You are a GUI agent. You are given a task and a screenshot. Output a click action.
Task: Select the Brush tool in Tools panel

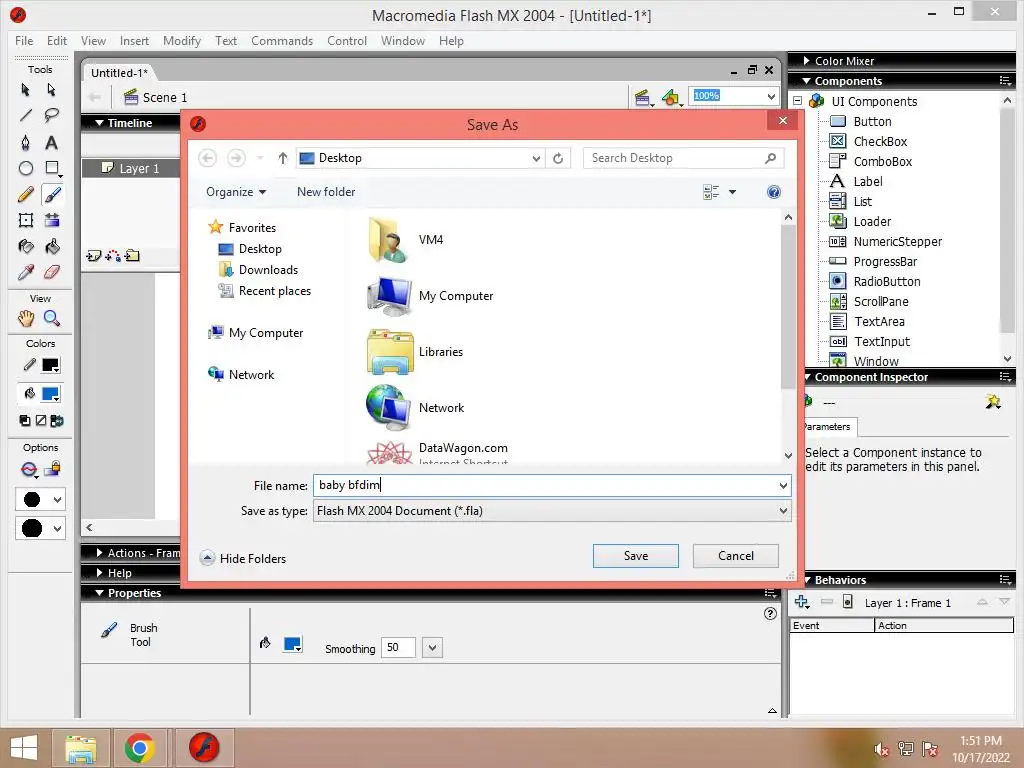tap(52, 194)
